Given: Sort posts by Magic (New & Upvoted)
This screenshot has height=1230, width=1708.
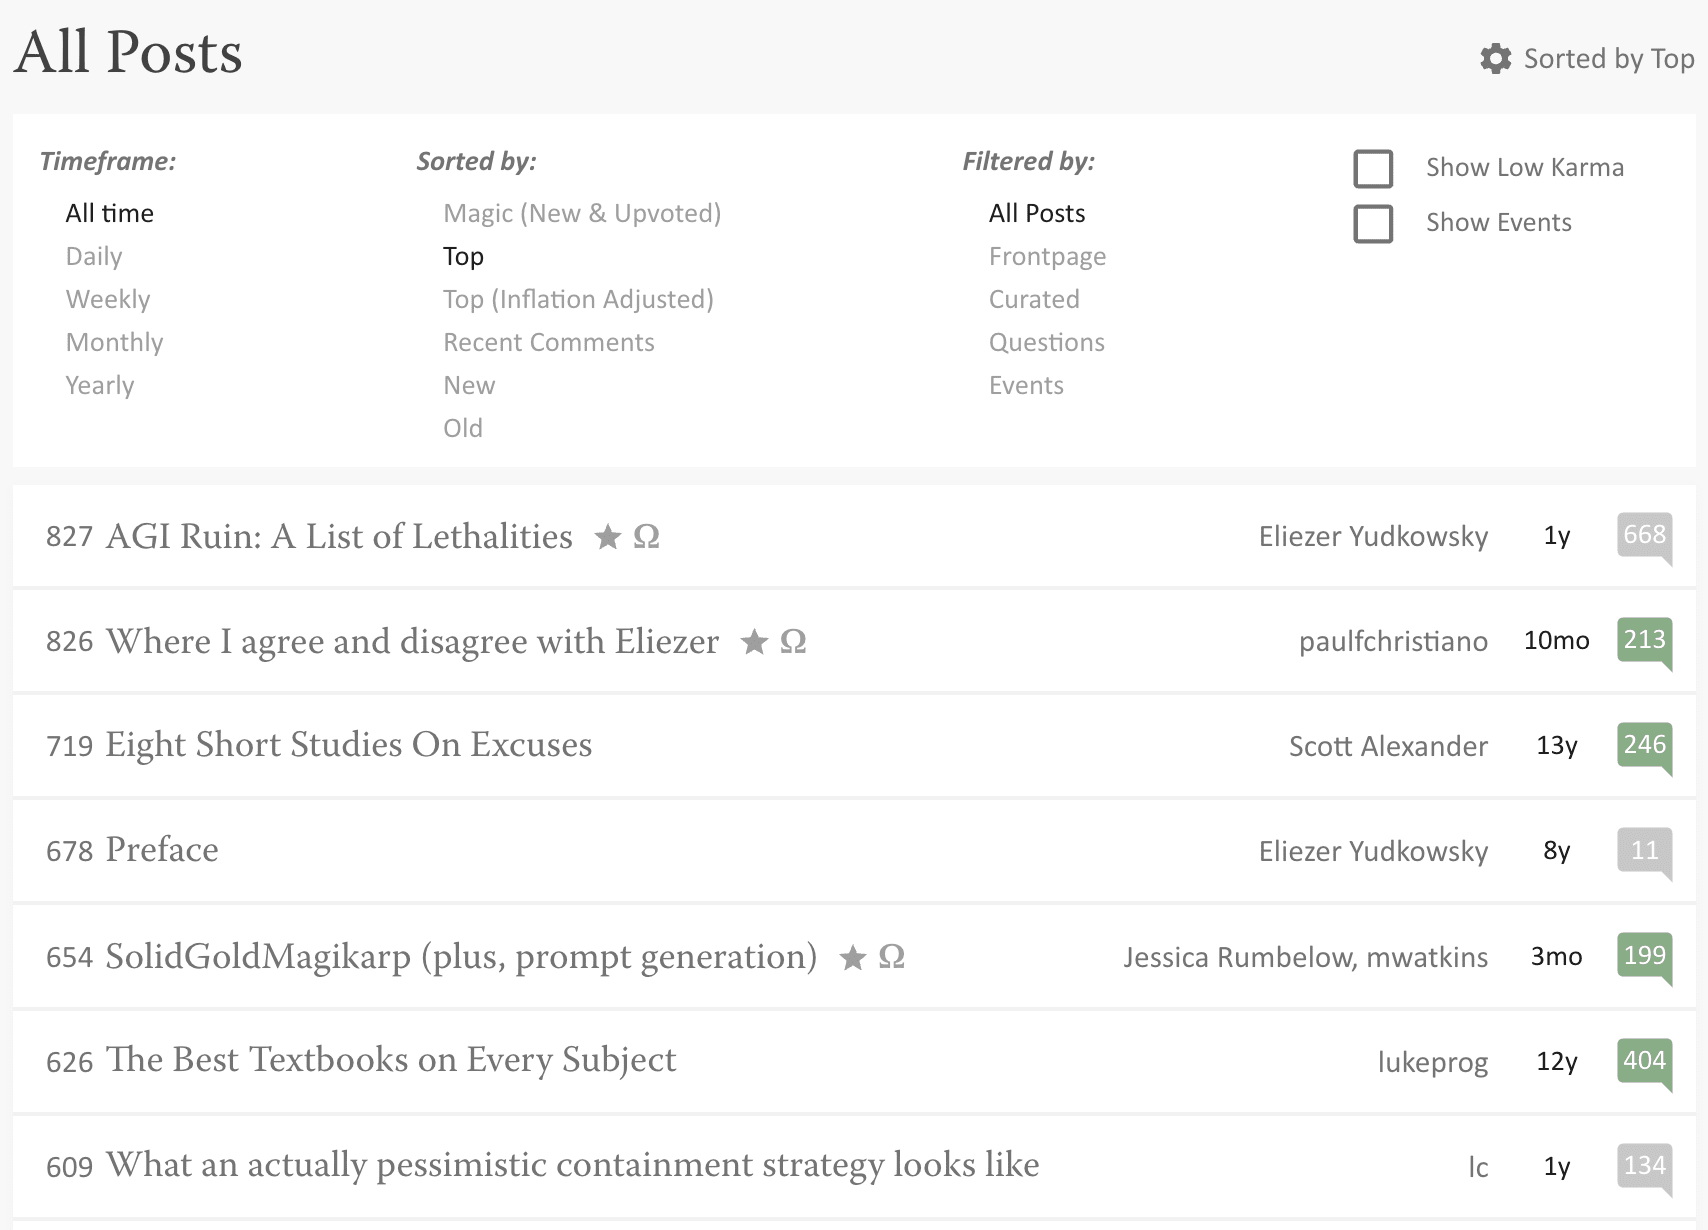Looking at the screenshot, I should 582,214.
